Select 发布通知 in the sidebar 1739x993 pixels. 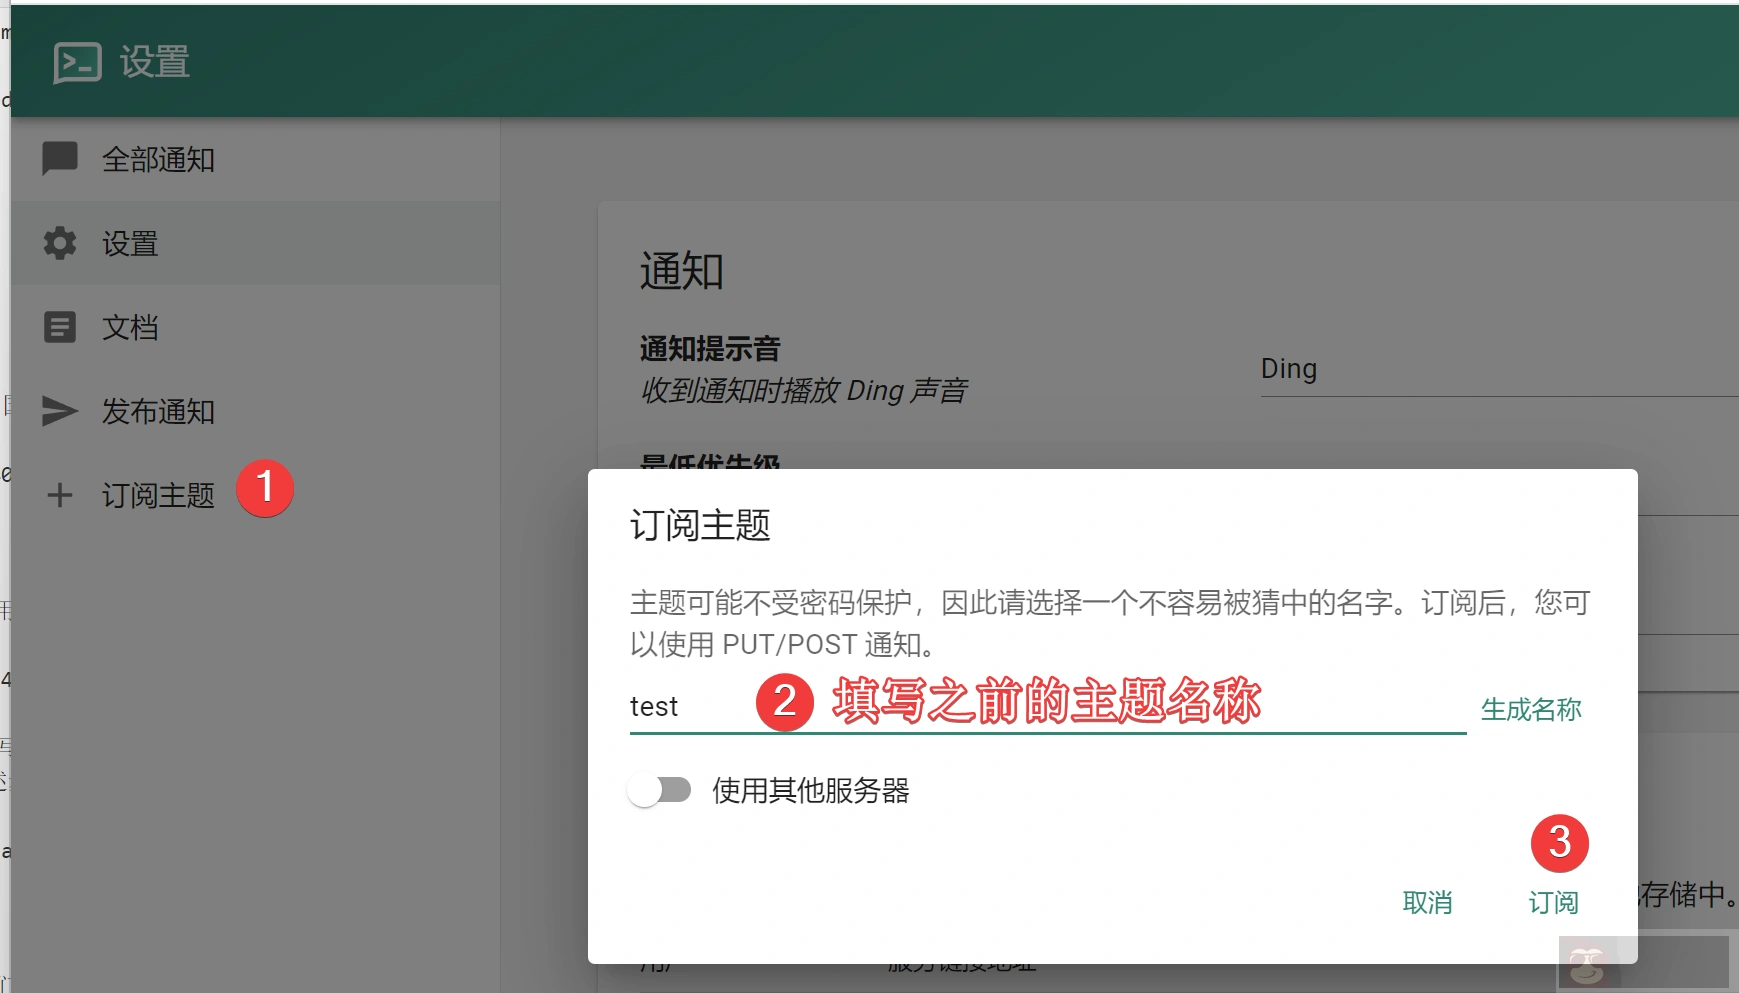pos(158,412)
